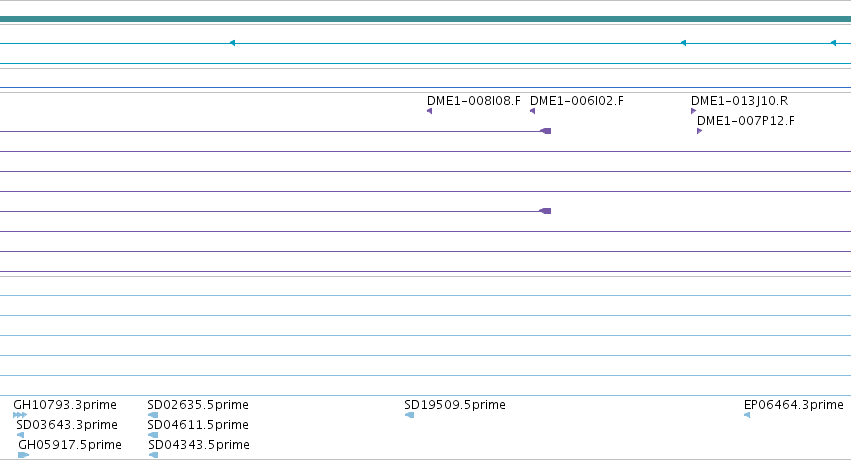
Task: Select the SD02635.5prime label
Action: tap(198, 405)
